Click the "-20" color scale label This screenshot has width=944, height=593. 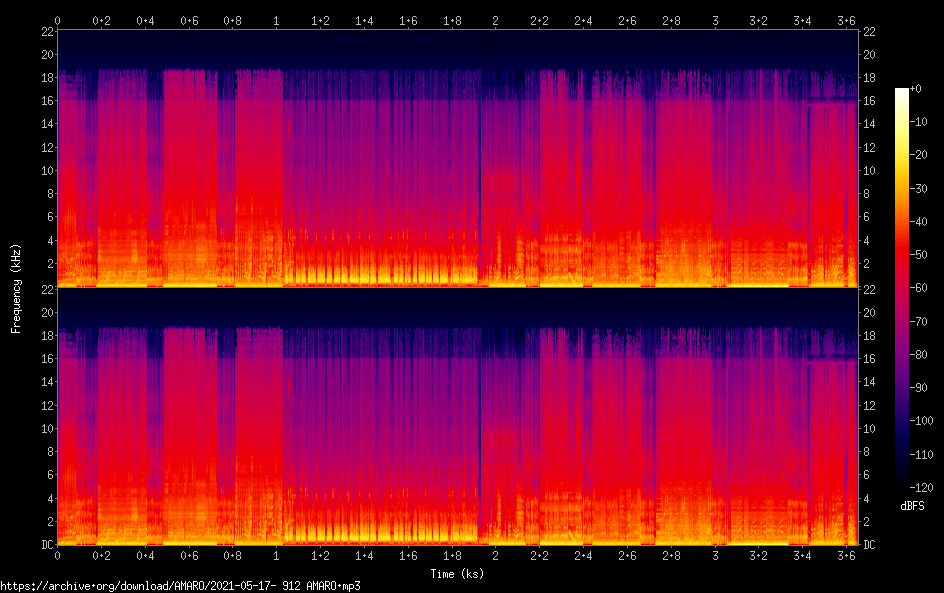point(919,155)
